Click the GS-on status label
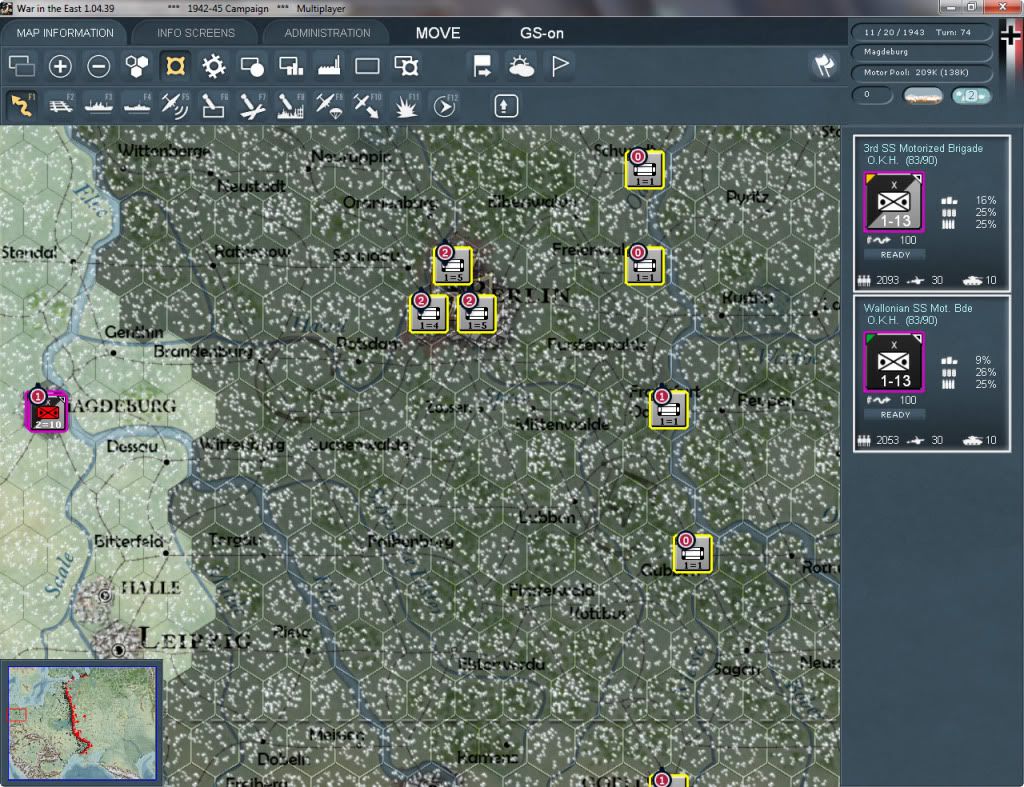Screen dimensions: 1024x787 tap(542, 33)
